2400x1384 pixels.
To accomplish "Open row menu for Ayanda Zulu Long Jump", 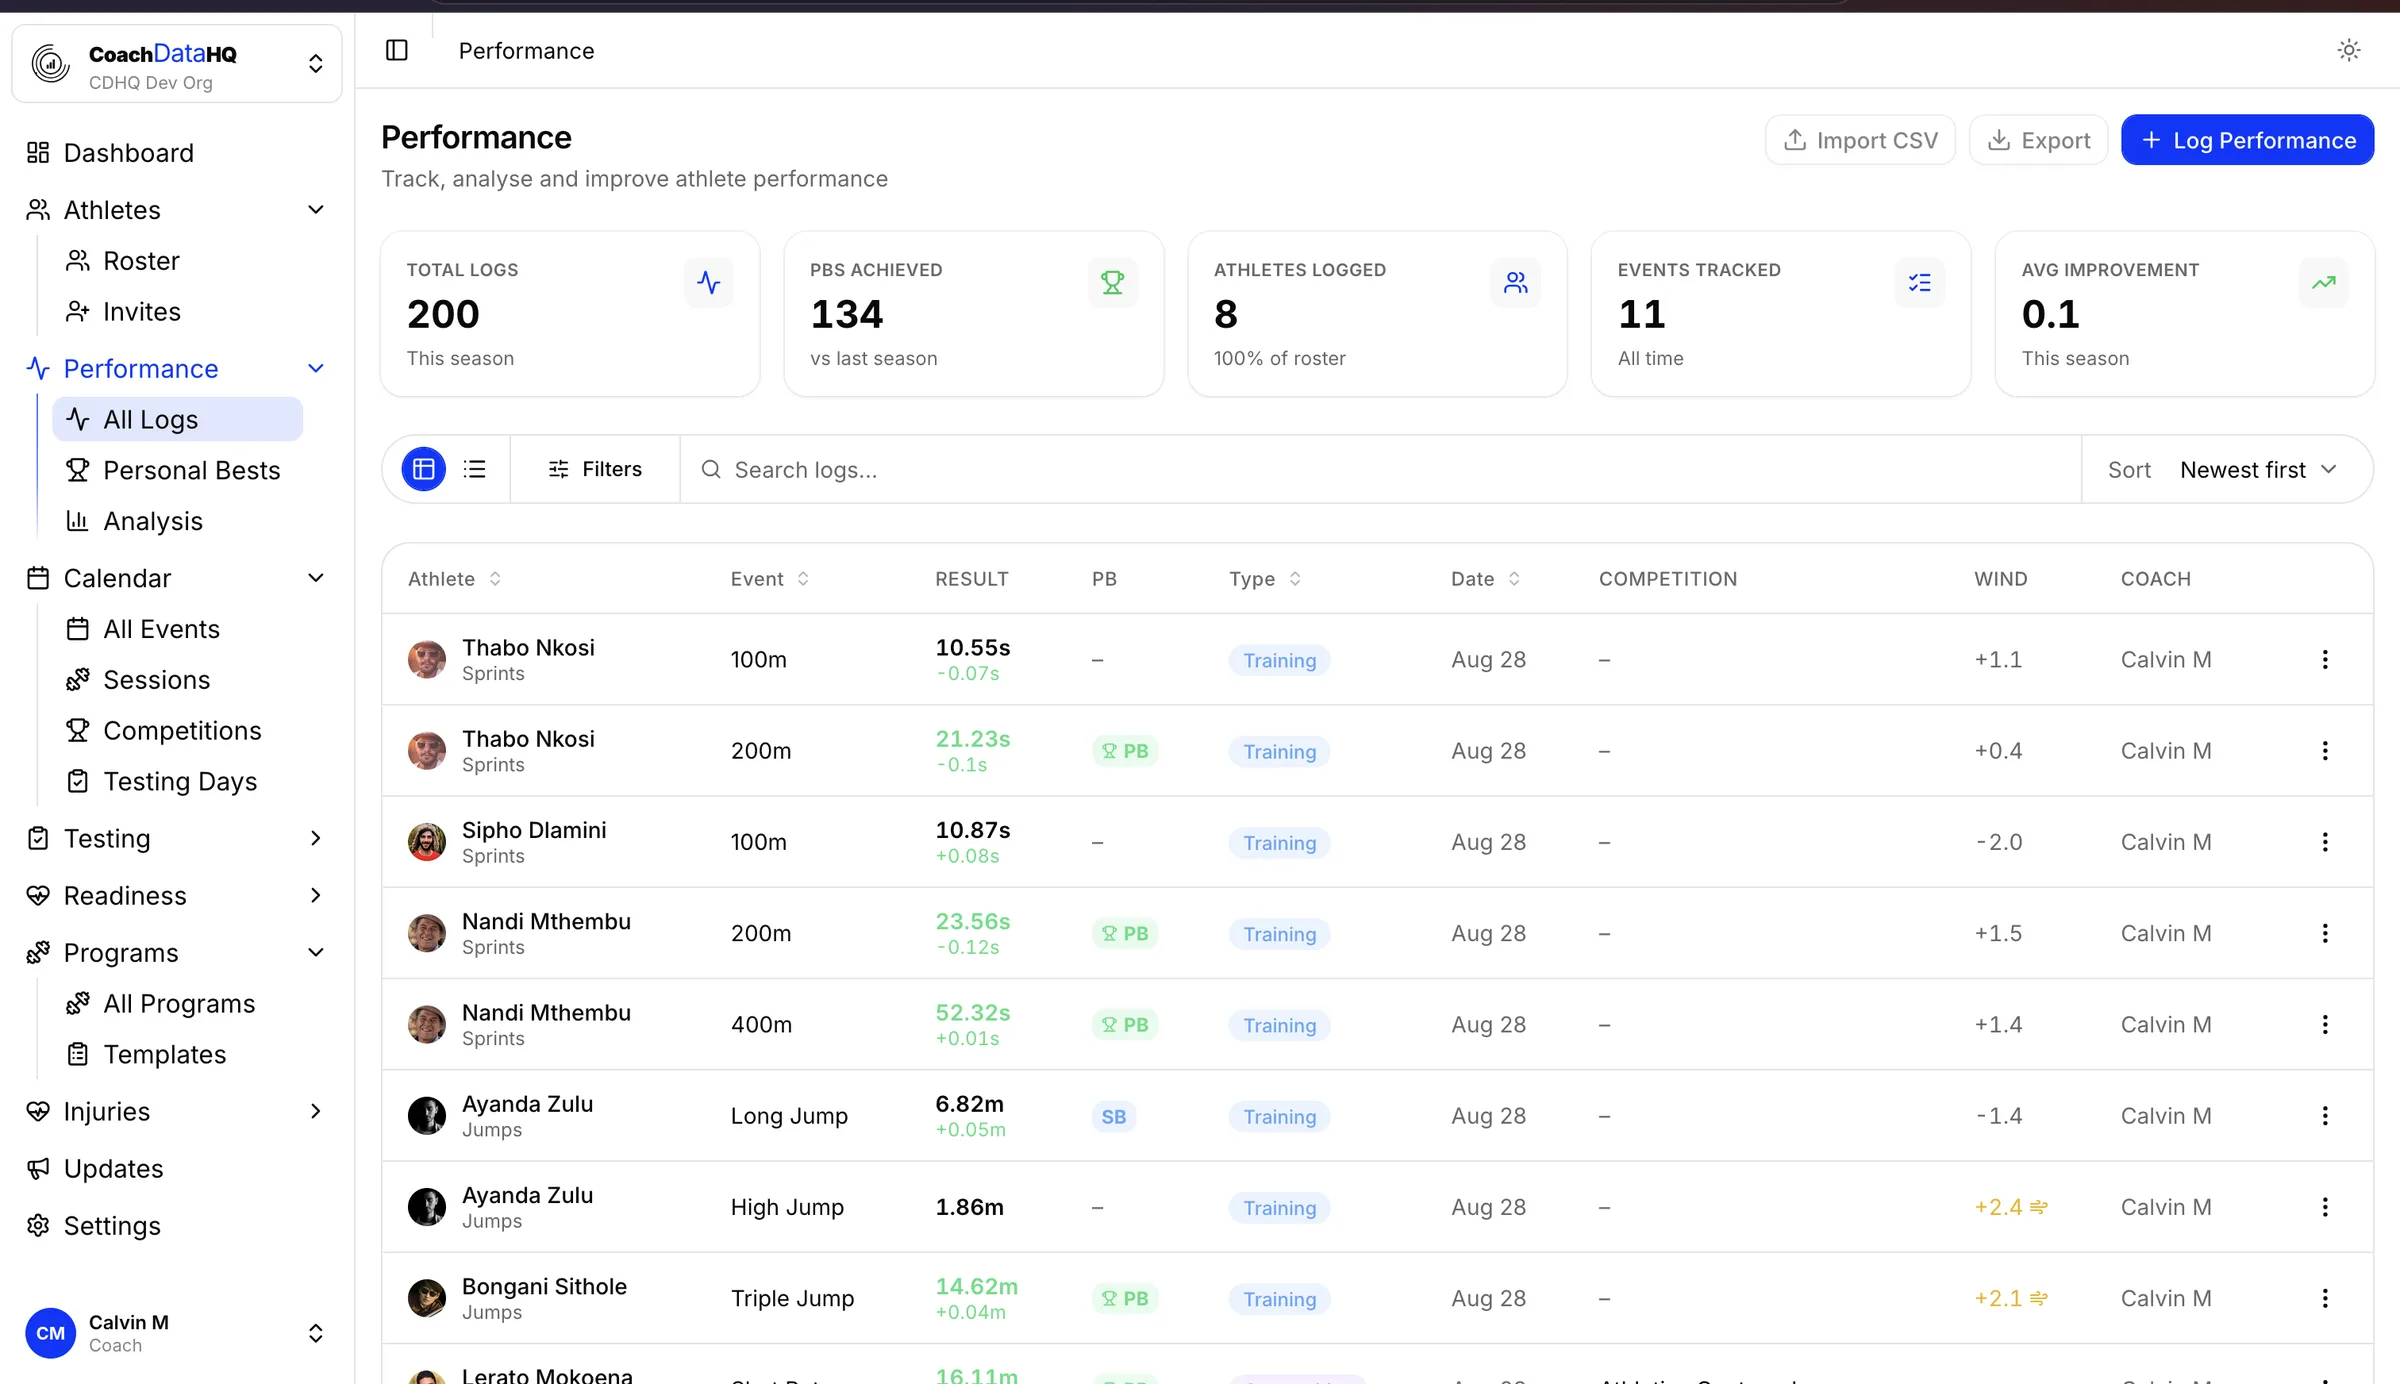I will pyautogui.click(x=2325, y=1115).
